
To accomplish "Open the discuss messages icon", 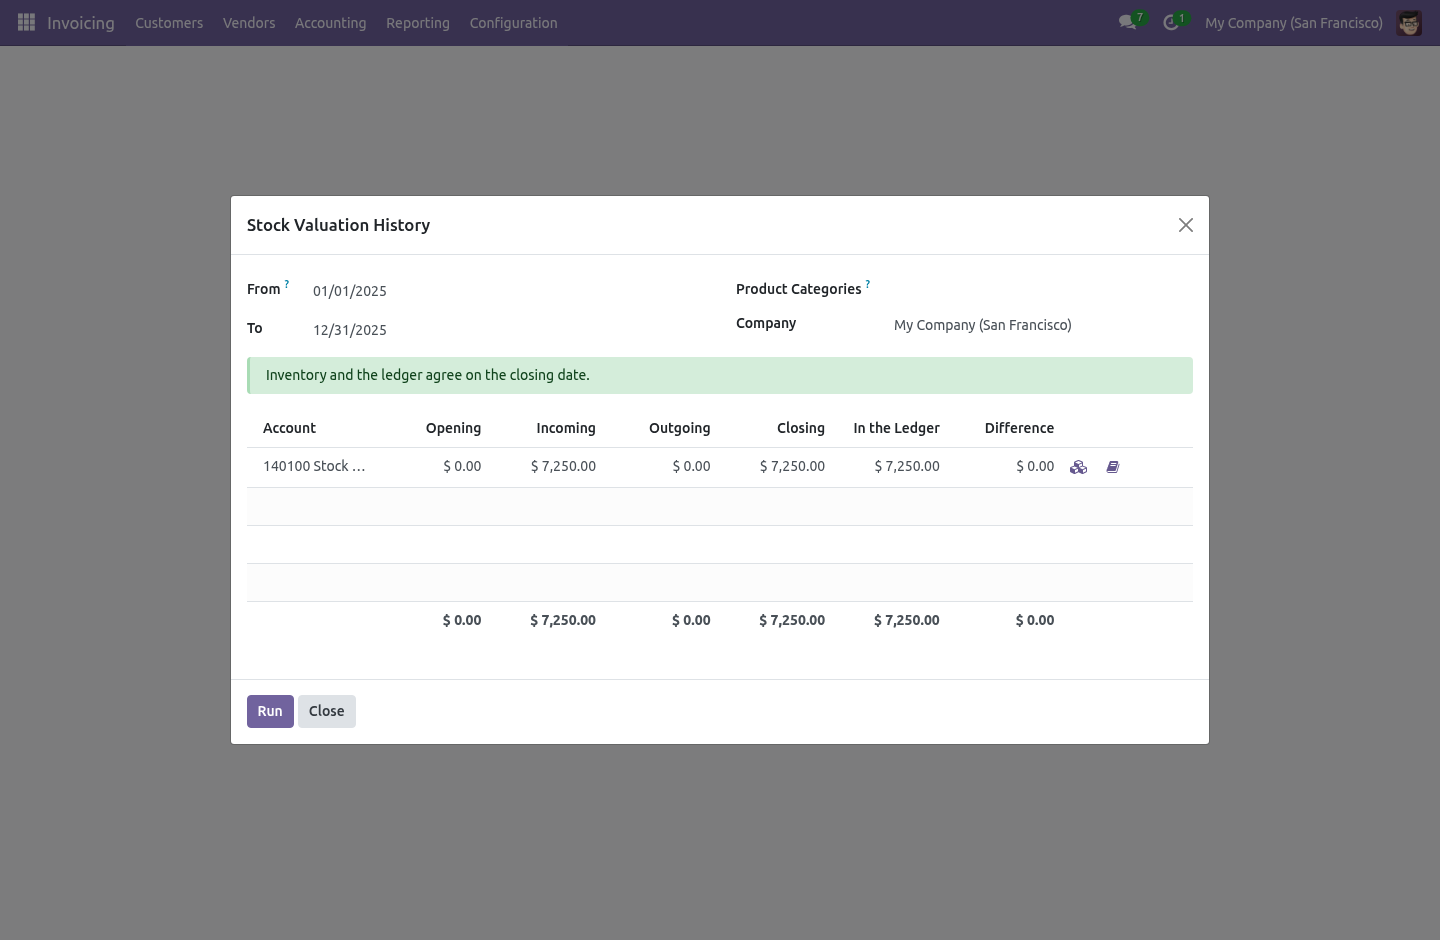I will point(1128,22).
